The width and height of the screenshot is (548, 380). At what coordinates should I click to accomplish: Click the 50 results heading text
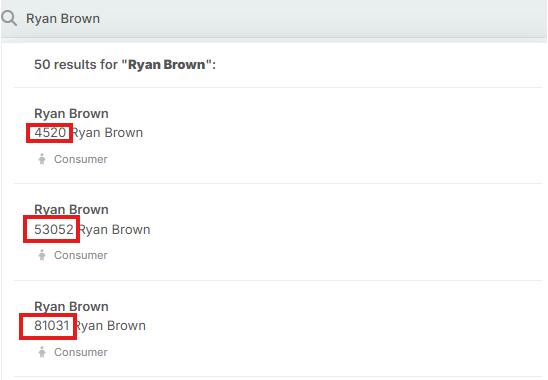[x=125, y=65]
